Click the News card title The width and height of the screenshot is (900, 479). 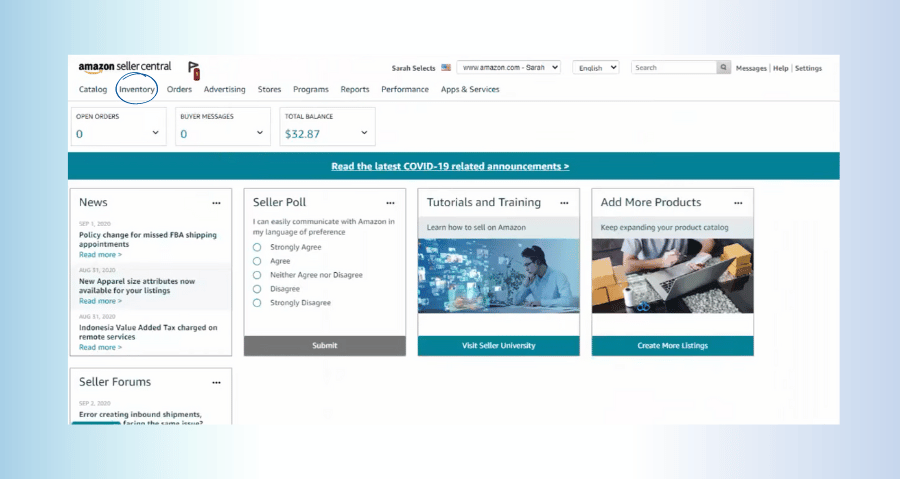click(93, 202)
